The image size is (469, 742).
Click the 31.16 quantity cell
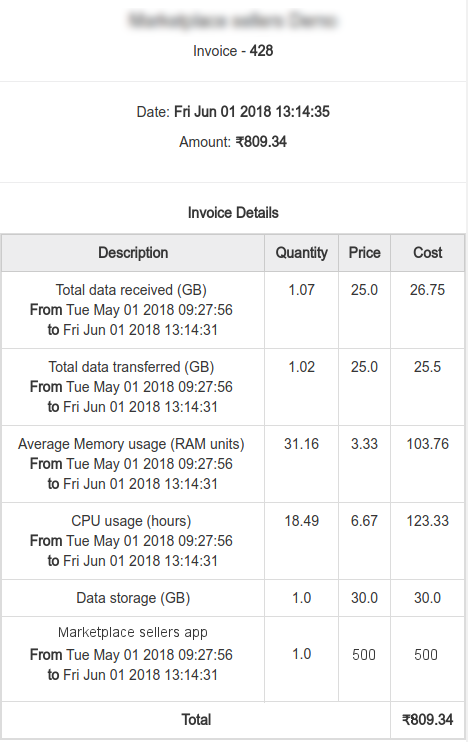[x=301, y=444]
